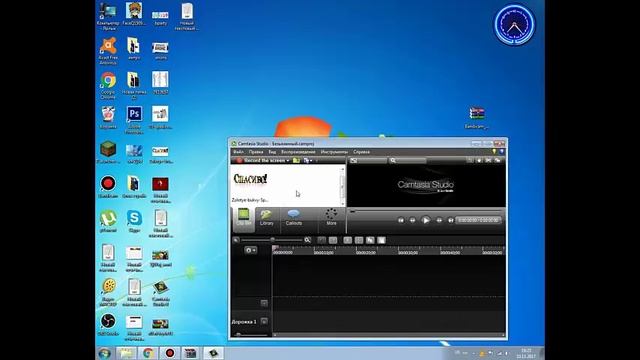Click the timecode display next to playback controls

click(478, 220)
